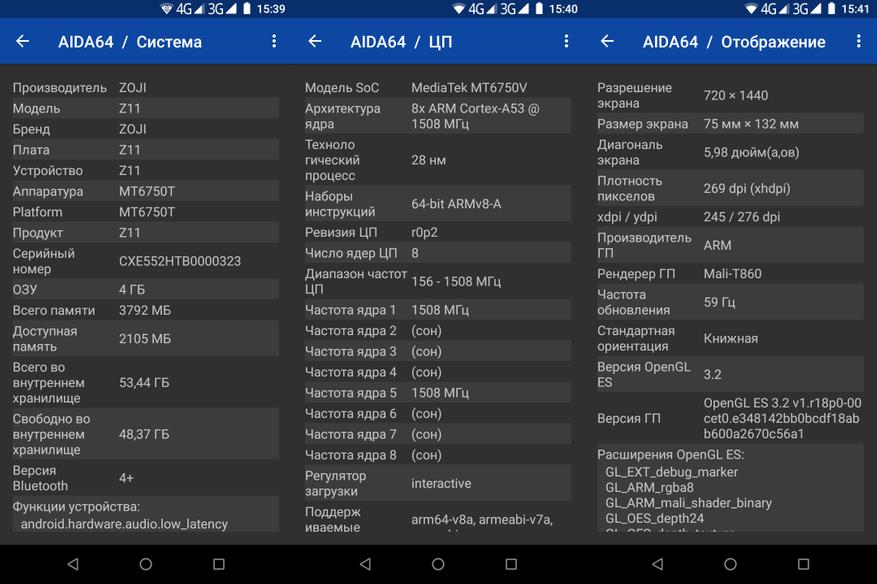Tap the Wi-Fi icon in the 15:39 status bar

tap(166, 8)
